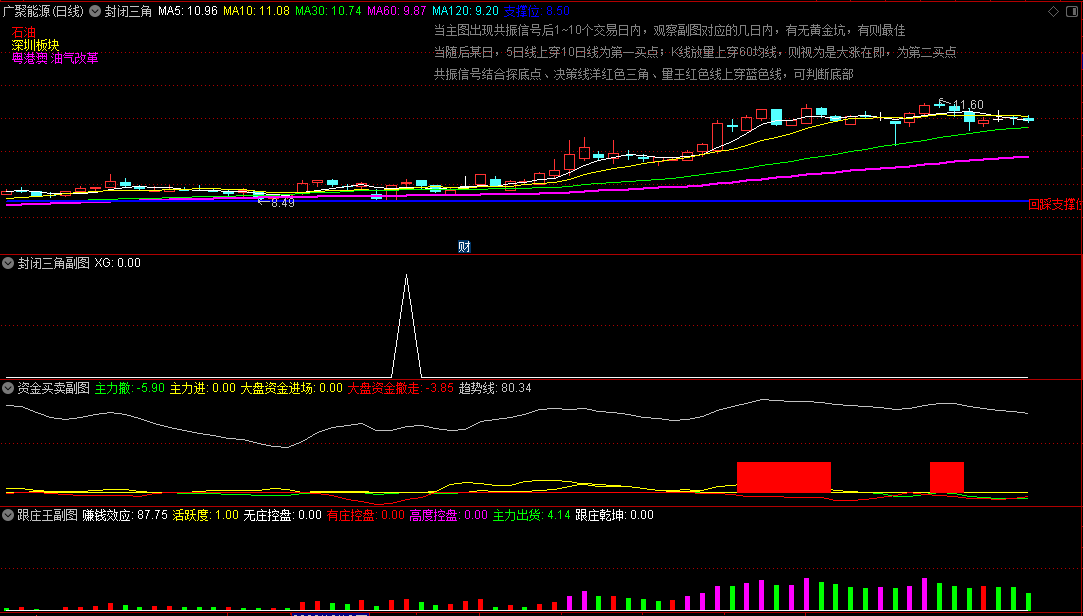The height and width of the screenshot is (616, 1083).
Task: Open the 封闭三角 main chart indicator dropdown
Action: pyautogui.click(x=95, y=12)
